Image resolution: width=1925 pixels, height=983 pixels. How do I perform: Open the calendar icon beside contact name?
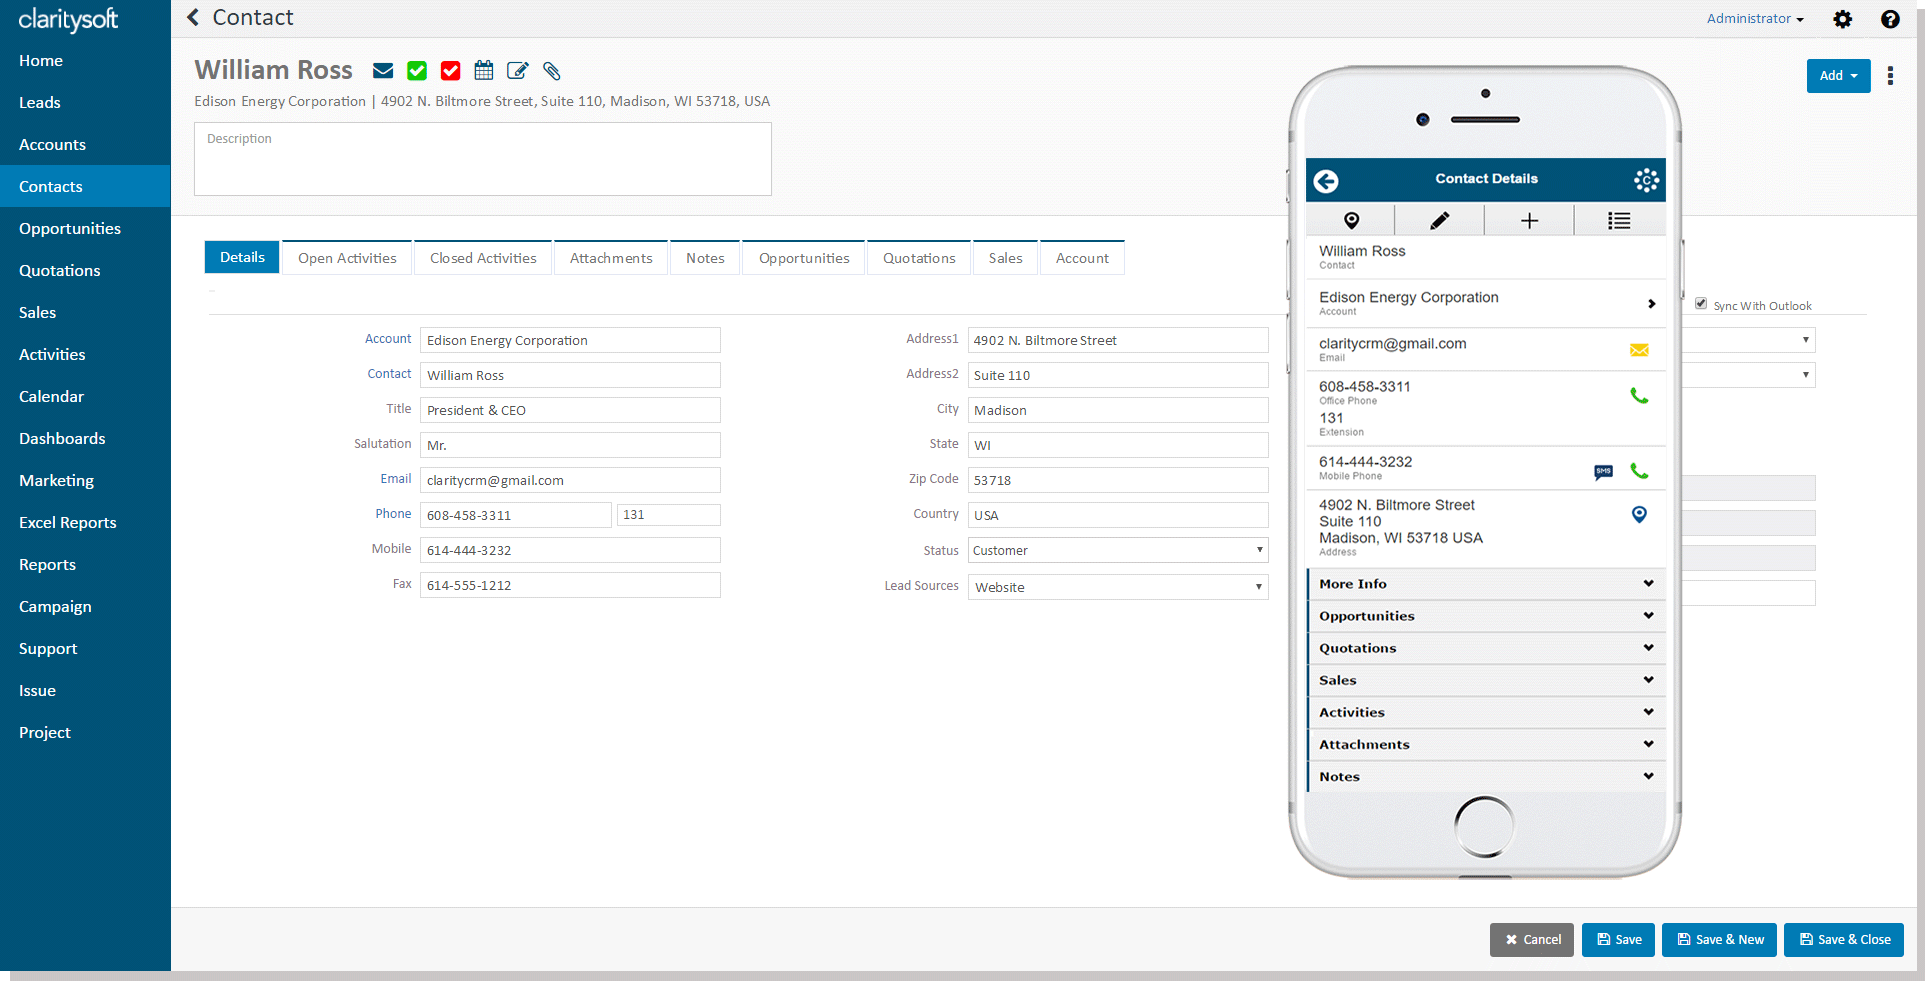tap(483, 70)
